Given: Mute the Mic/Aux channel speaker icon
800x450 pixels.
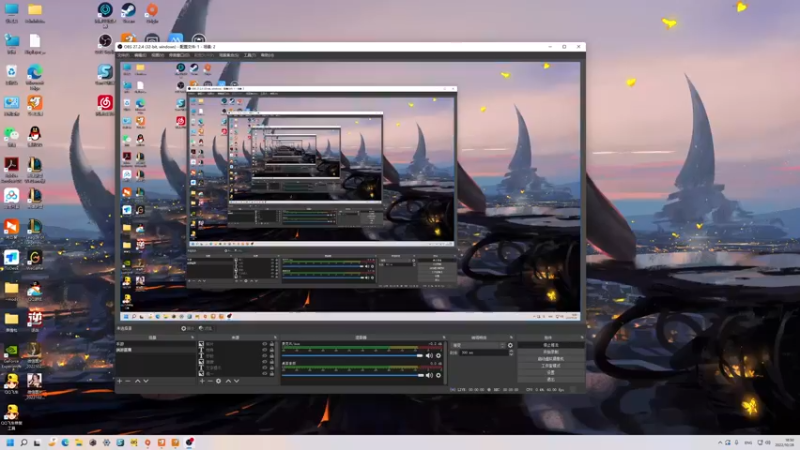Looking at the screenshot, I should [429, 356].
